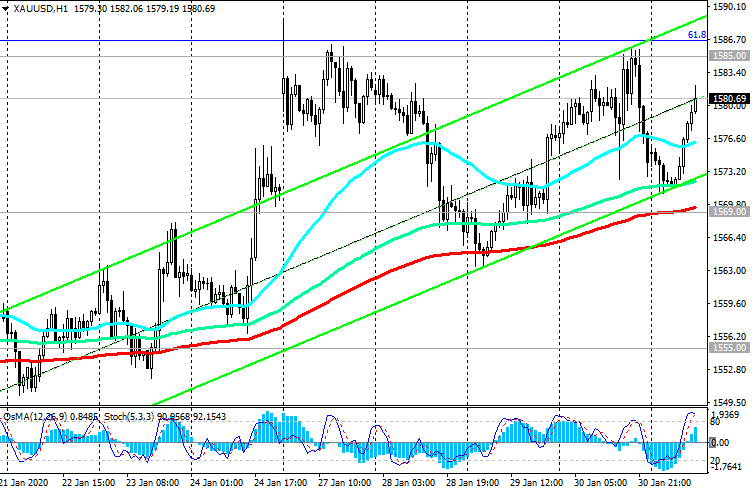Click the 24 Jan 17:00 time label
This screenshot has height=494, width=752.
pos(281,482)
